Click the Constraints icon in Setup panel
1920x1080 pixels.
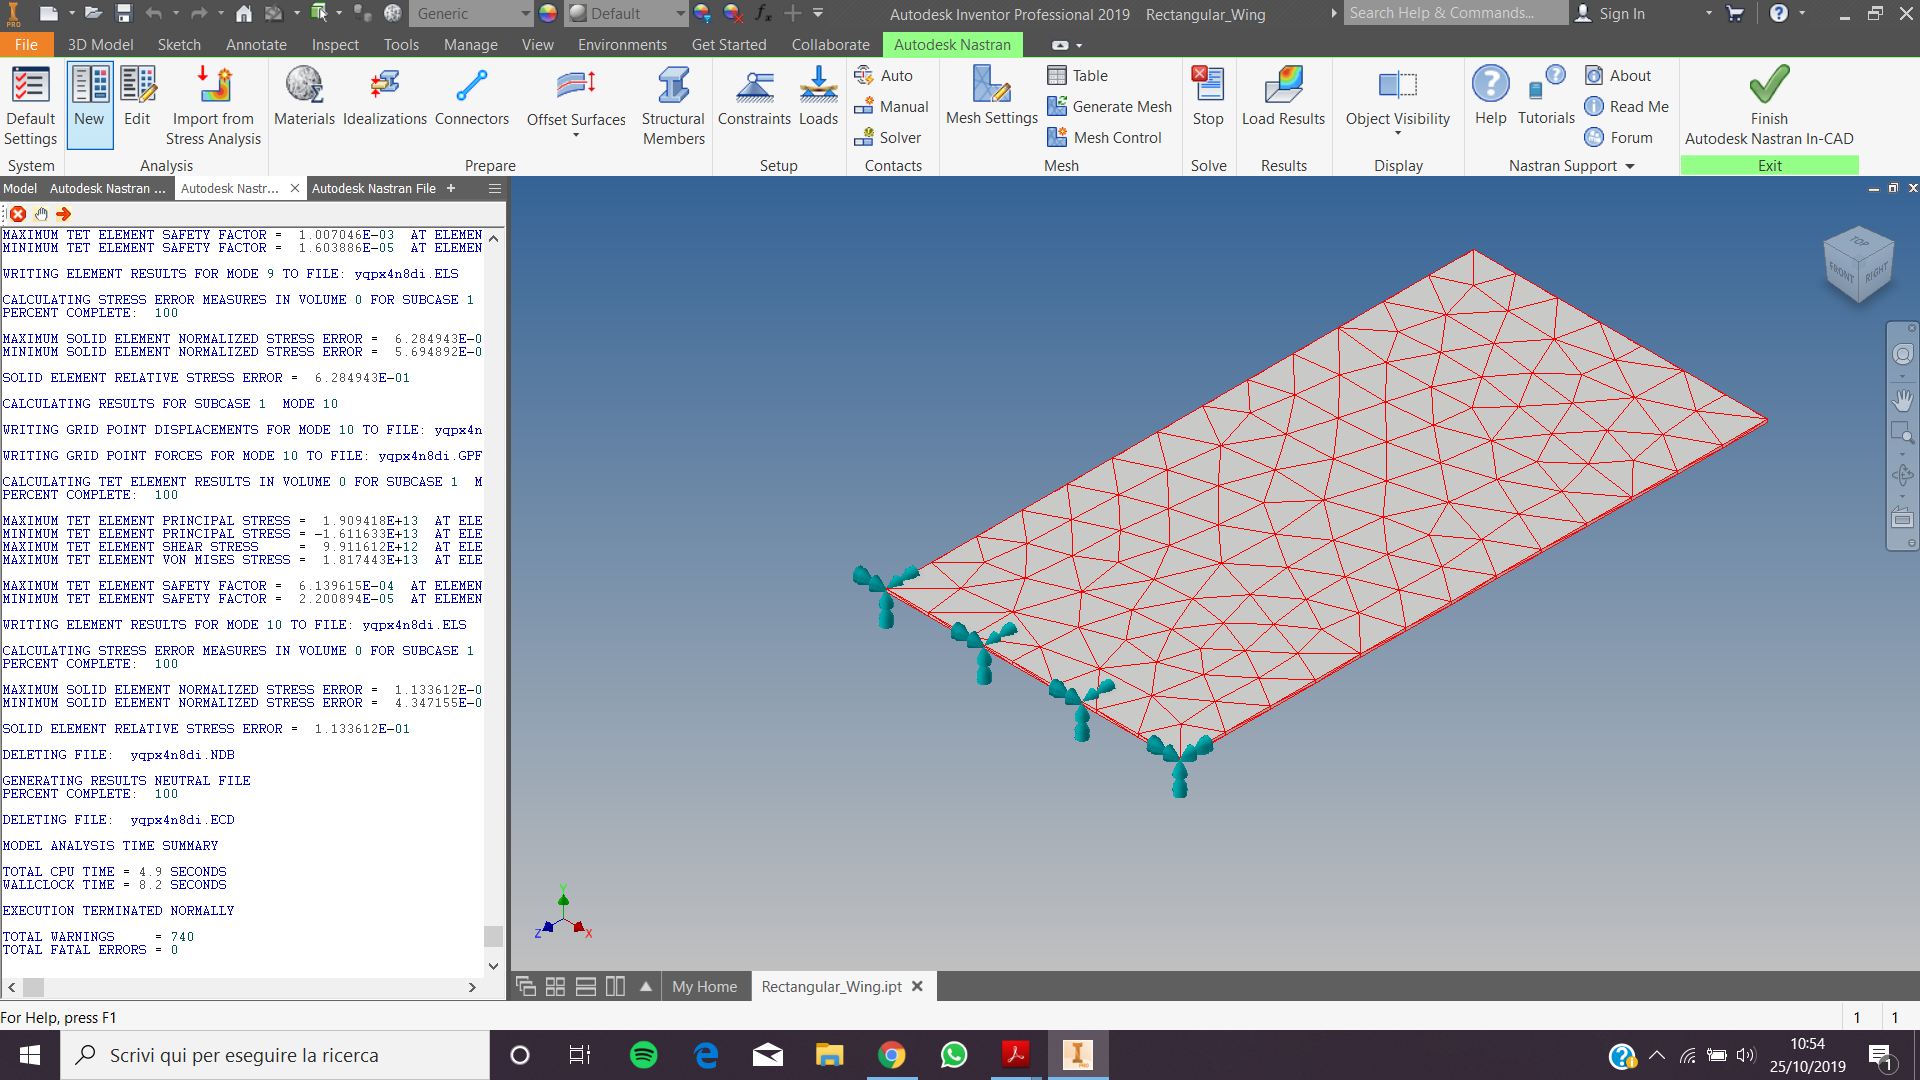click(x=753, y=95)
